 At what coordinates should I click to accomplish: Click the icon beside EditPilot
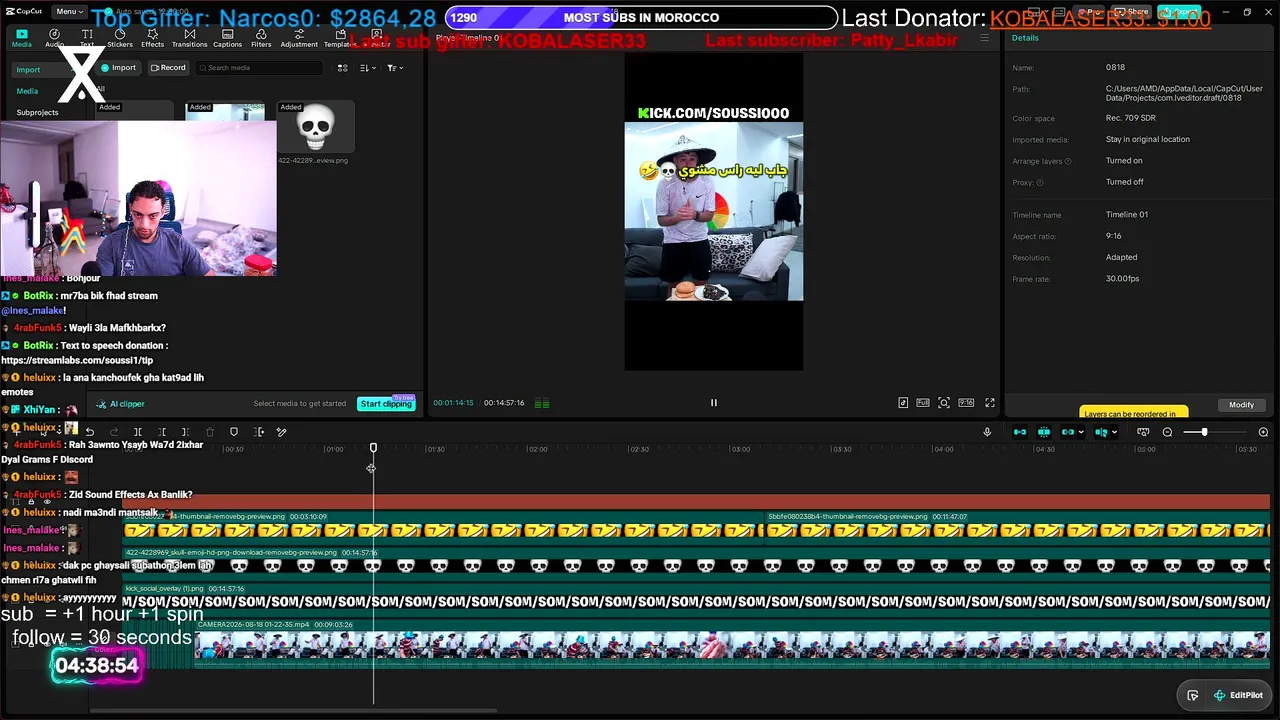coord(1193,695)
